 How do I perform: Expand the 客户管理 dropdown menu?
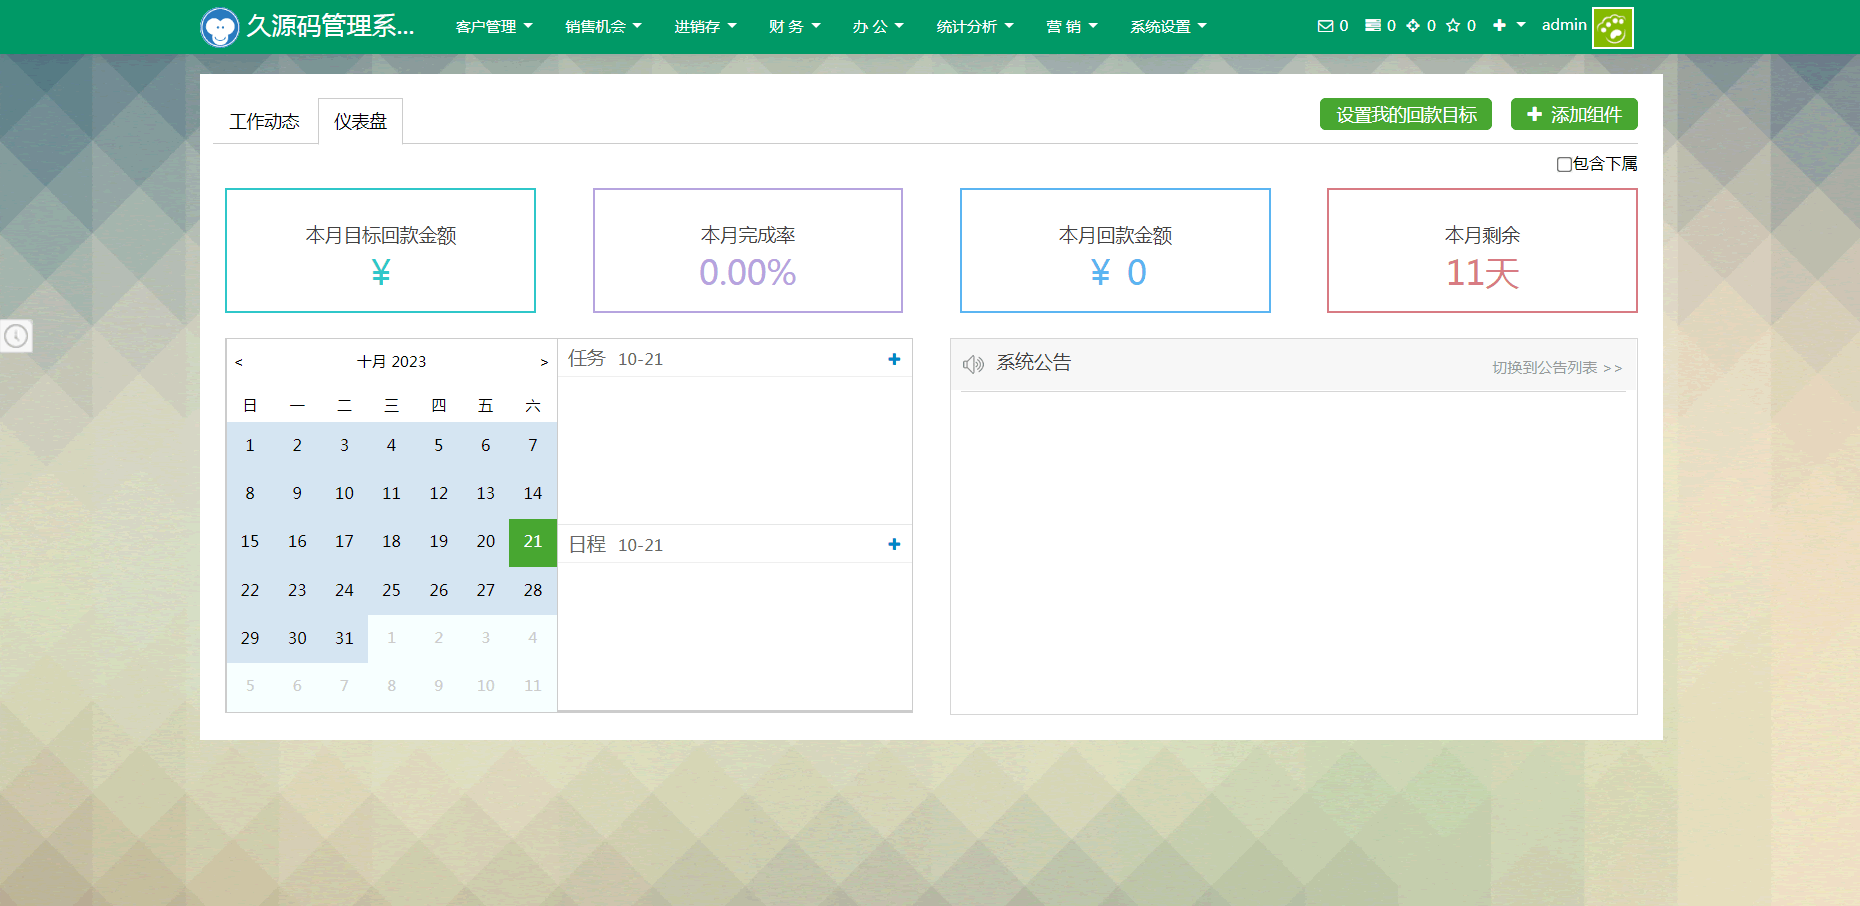coord(493,27)
